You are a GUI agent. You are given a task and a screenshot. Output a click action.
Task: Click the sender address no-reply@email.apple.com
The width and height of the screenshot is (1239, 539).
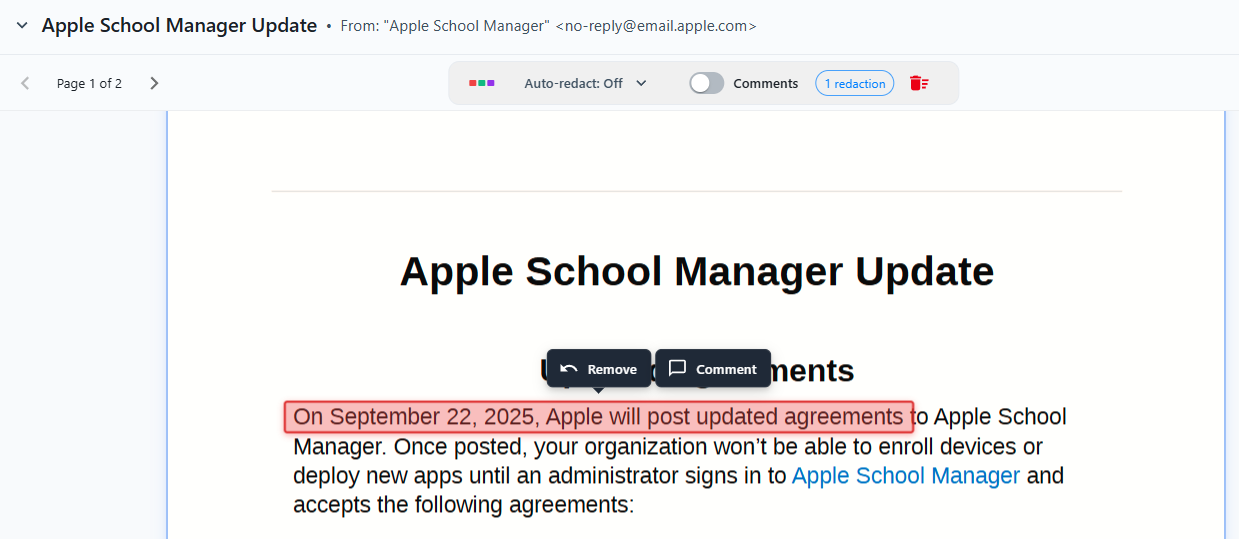click(x=656, y=26)
